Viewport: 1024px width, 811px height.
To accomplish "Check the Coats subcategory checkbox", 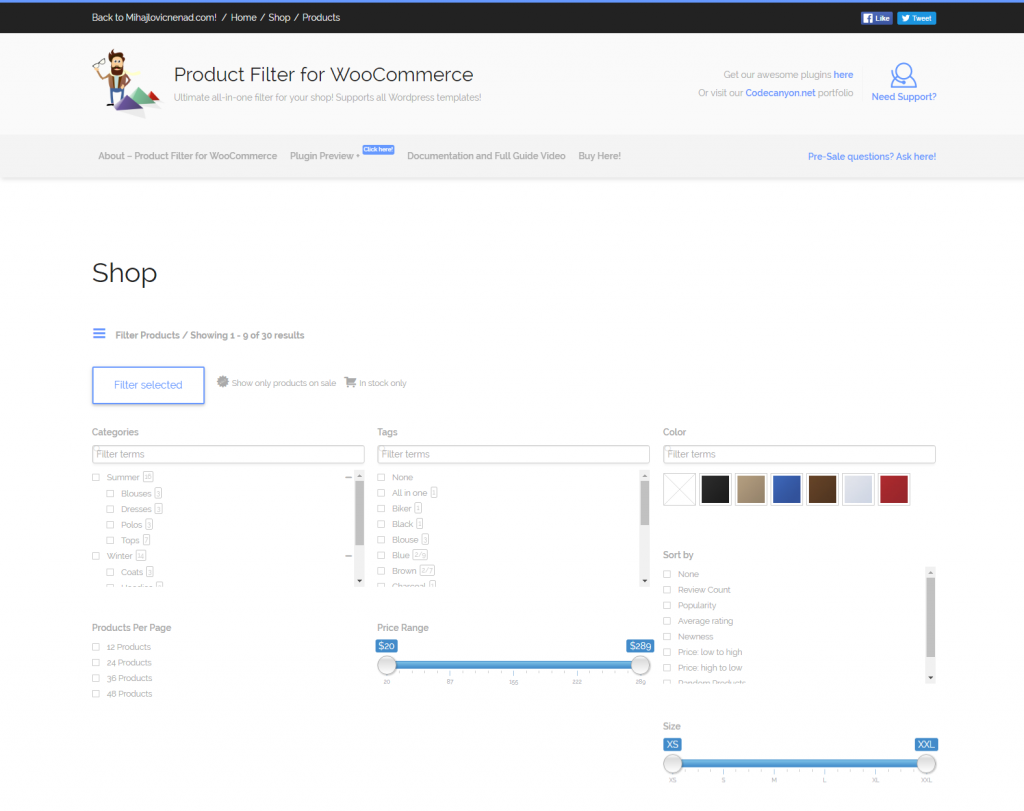I will point(110,572).
